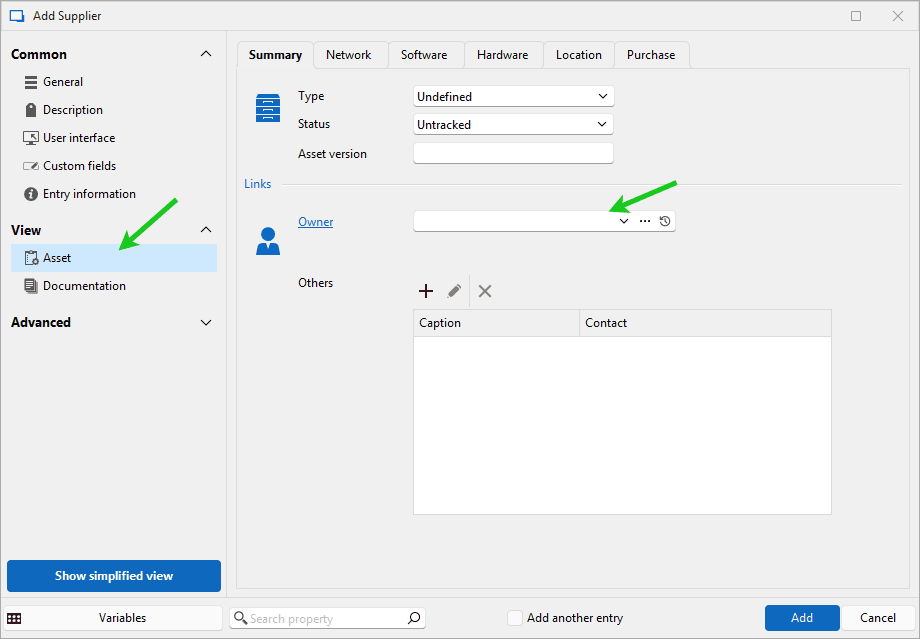Click the pencil edit icon under Others
Viewport: 920px width, 639px height.
(454, 291)
